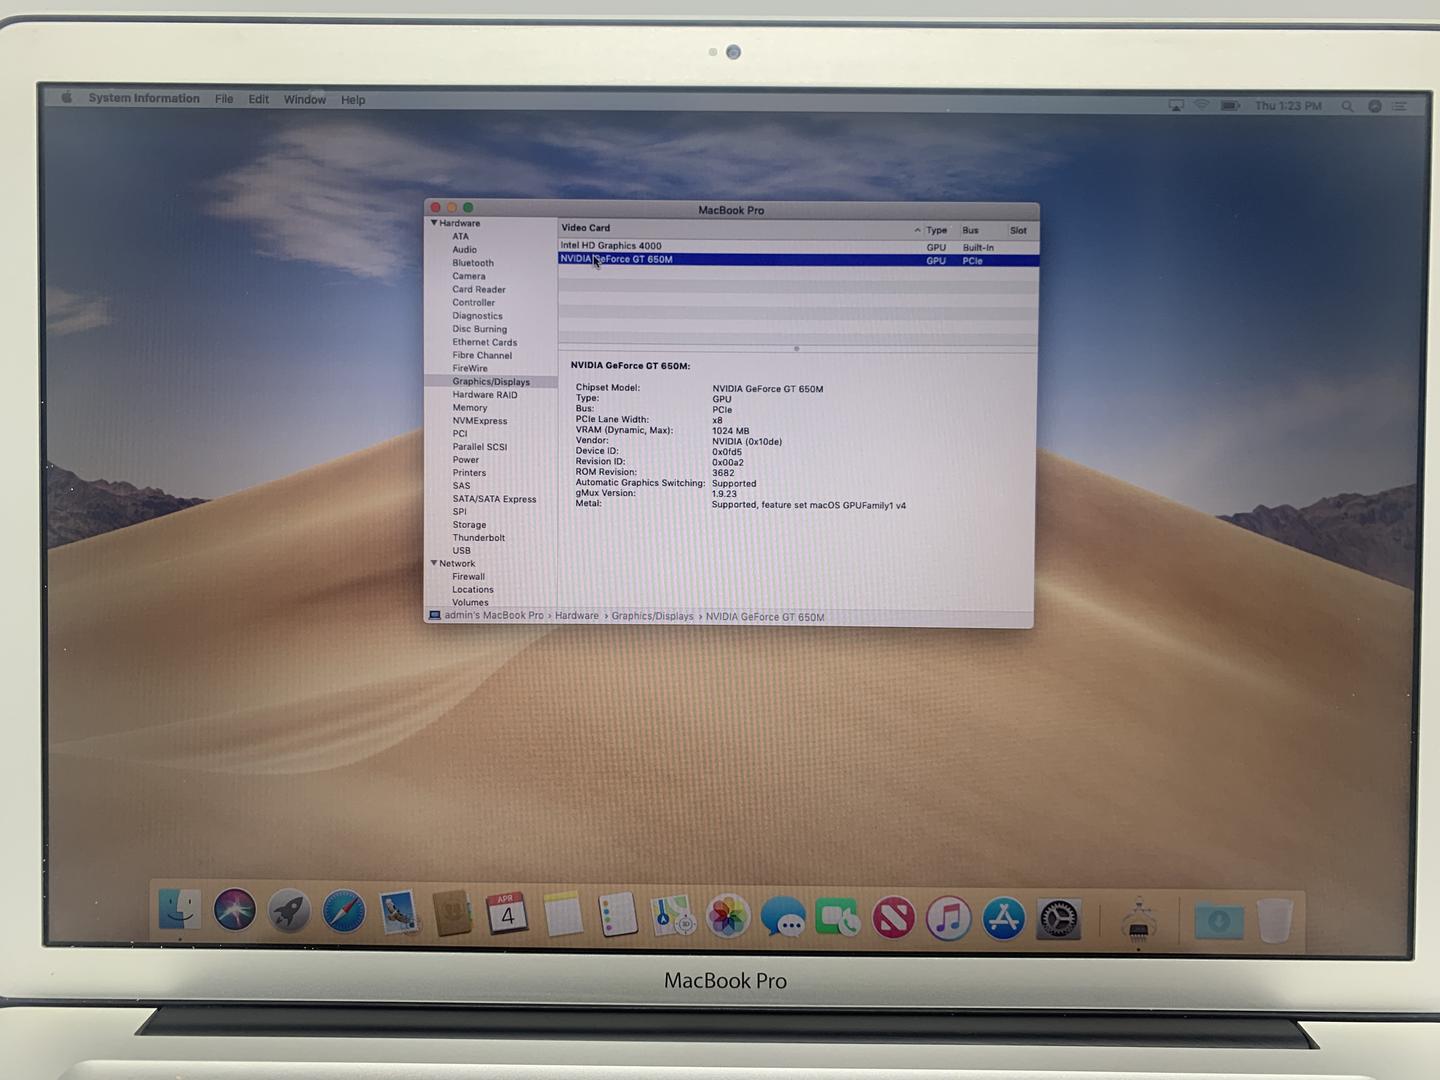Viewport: 1440px width, 1080px height.
Task: Select Intel HD Graphics 4000 row
Action: coord(798,246)
